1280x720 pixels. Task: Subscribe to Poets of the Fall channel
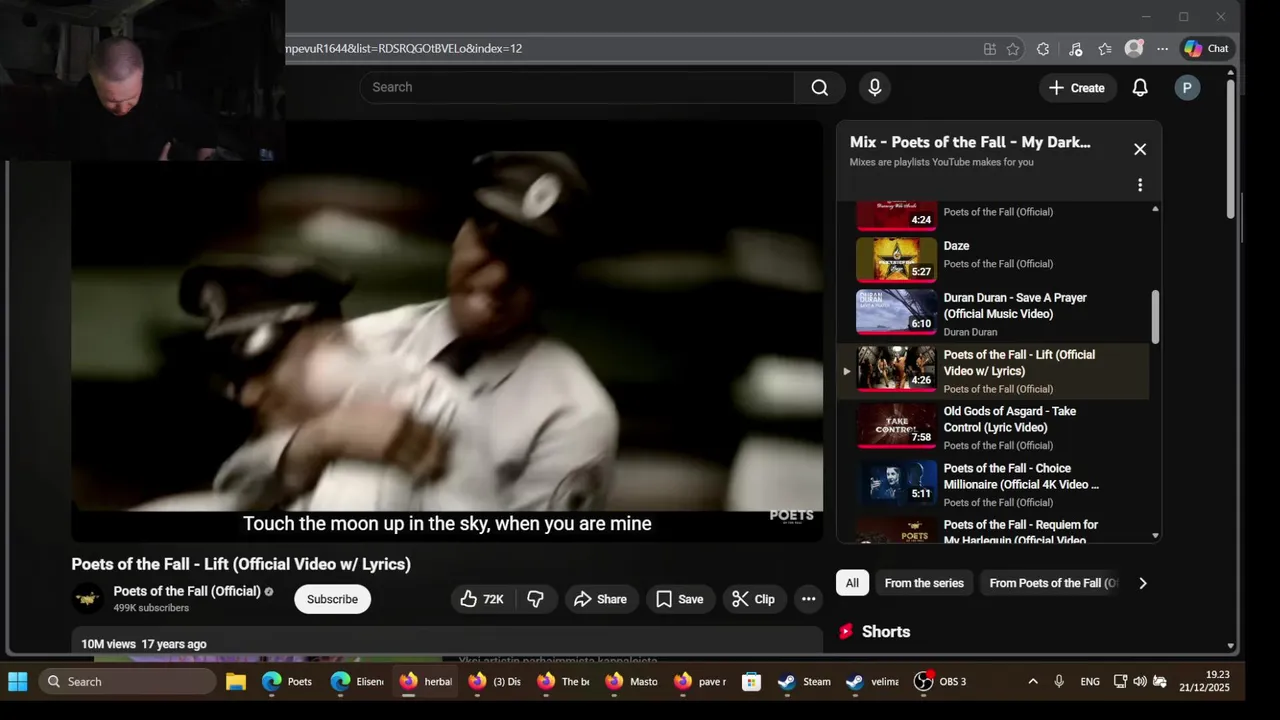click(332, 599)
